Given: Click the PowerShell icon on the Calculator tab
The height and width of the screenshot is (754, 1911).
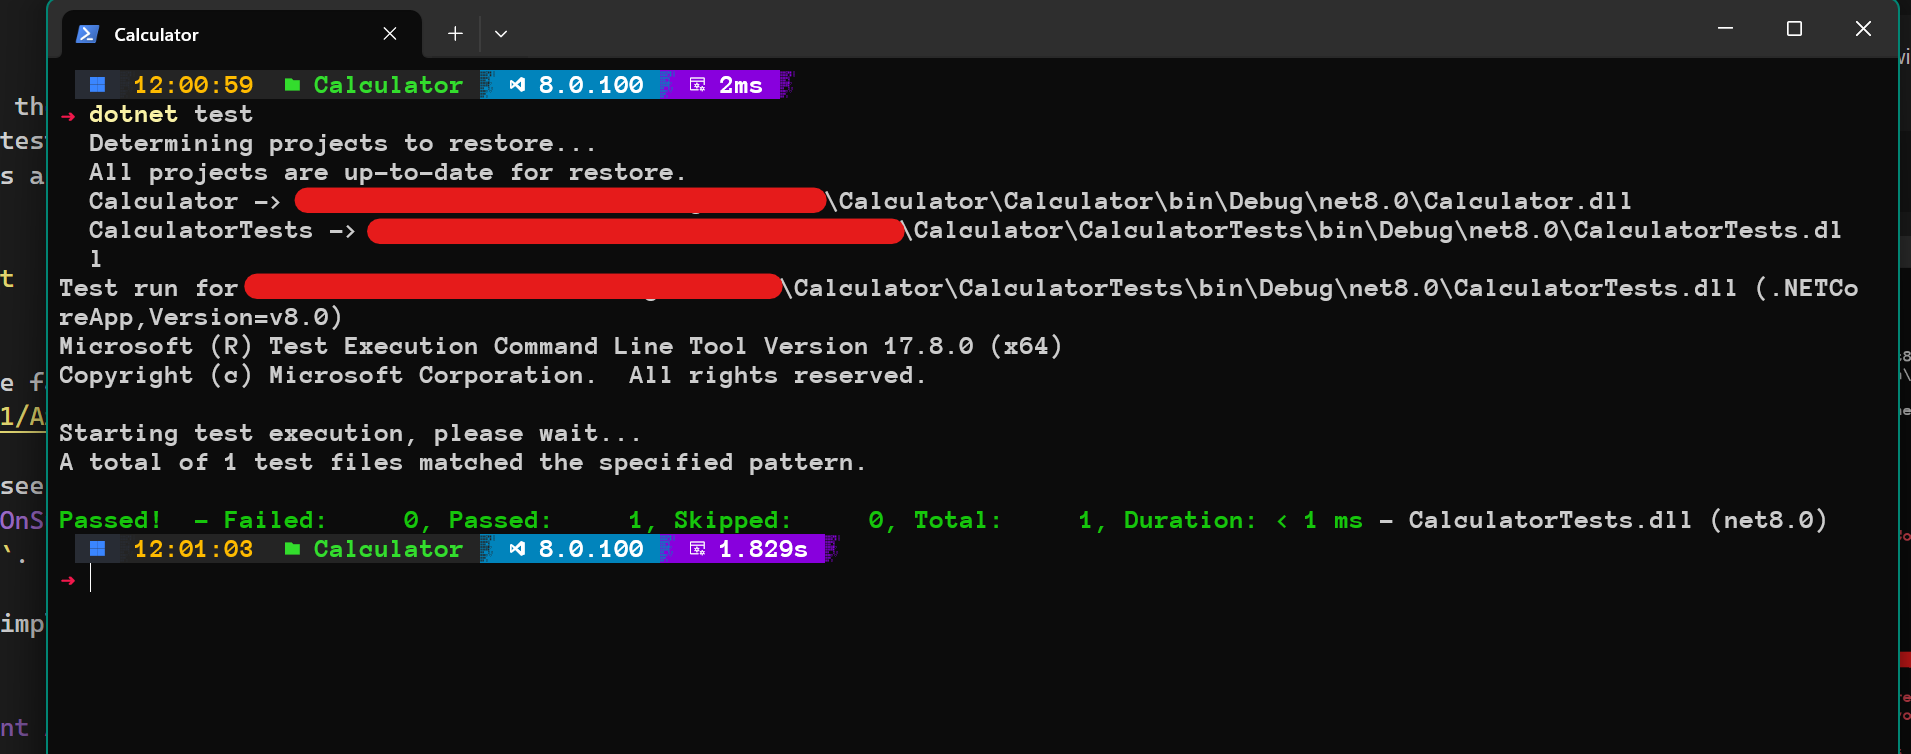Looking at the screenshot, I should coord(88,34).
